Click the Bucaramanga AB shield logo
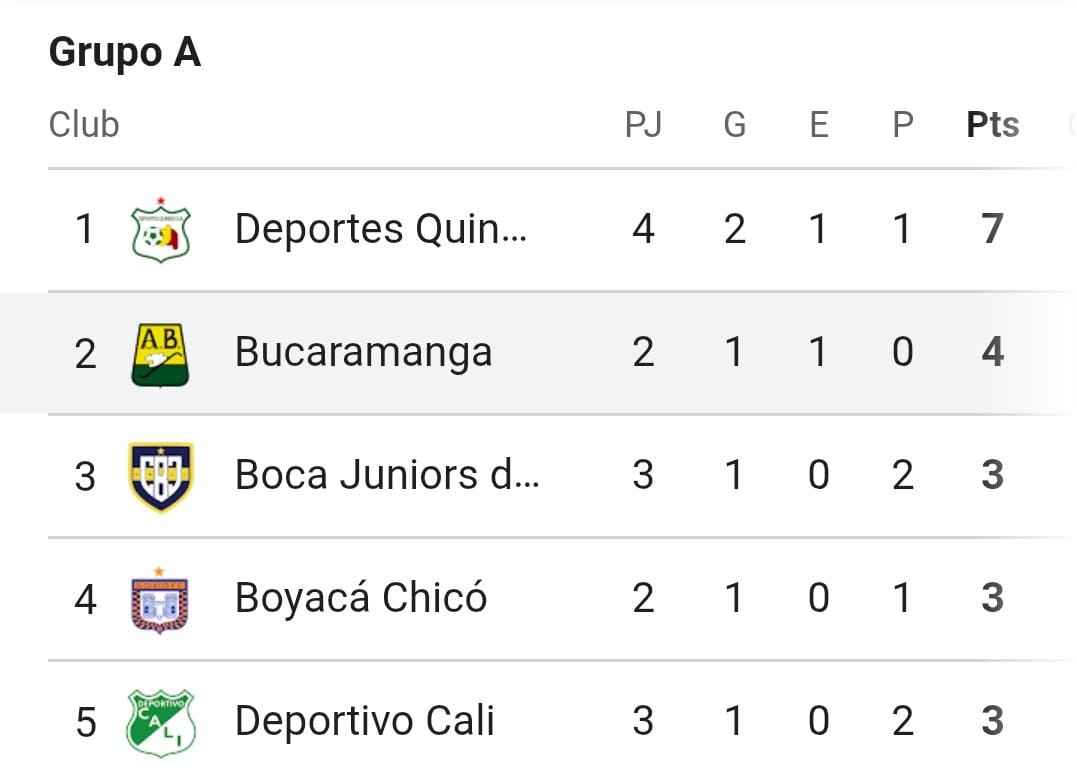Image resolution: width=1077 pixels, height=781 pixels. coord(161,354)
